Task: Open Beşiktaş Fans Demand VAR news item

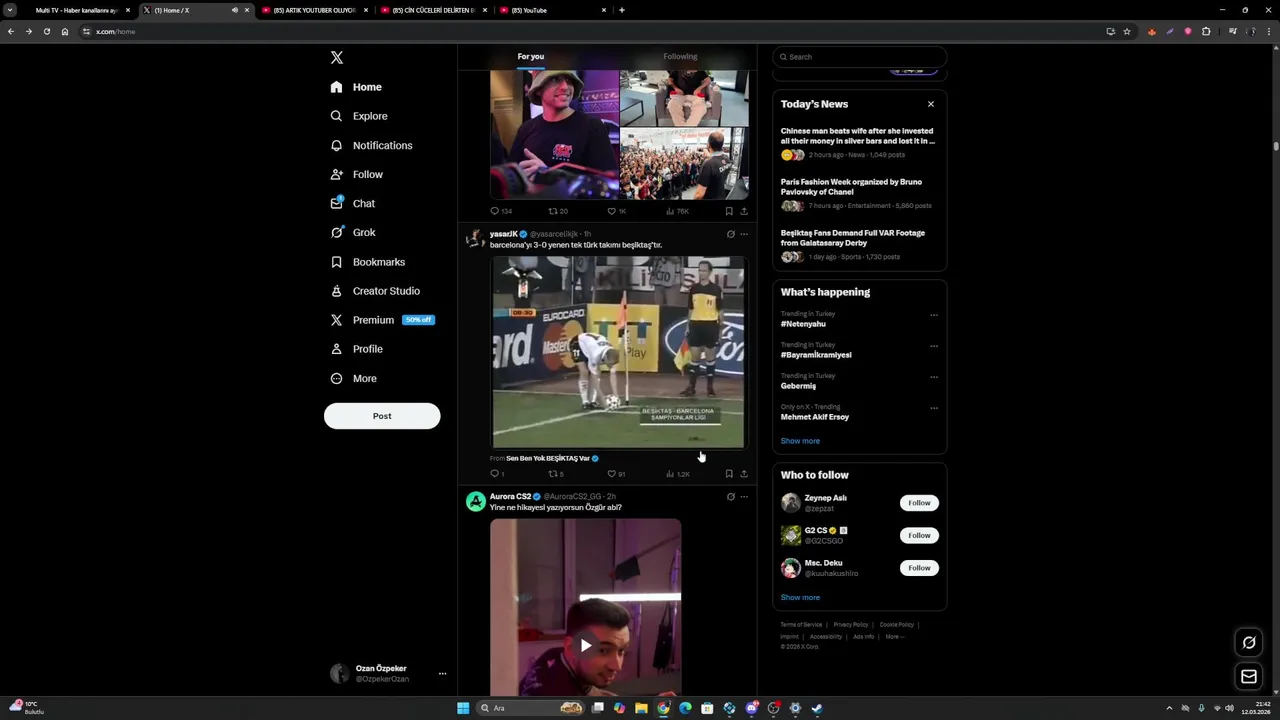Action: pos(858,244)
